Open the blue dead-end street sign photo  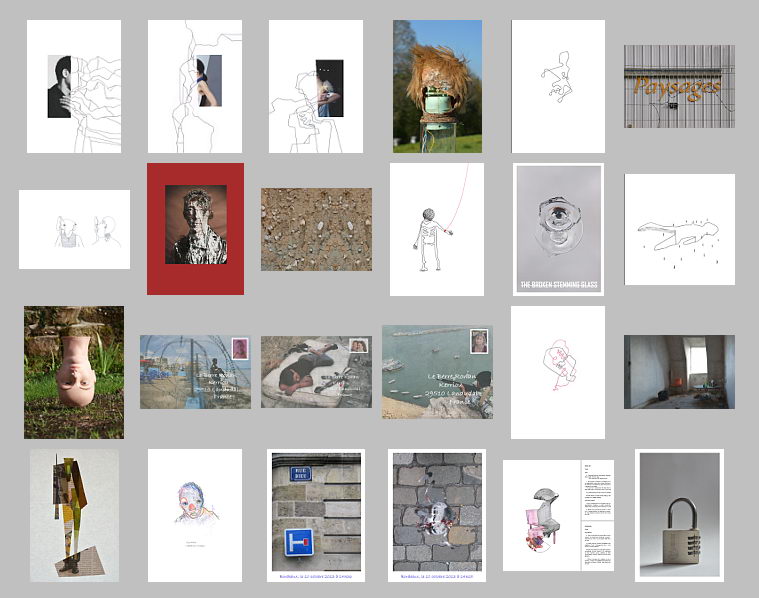point(316,515)
